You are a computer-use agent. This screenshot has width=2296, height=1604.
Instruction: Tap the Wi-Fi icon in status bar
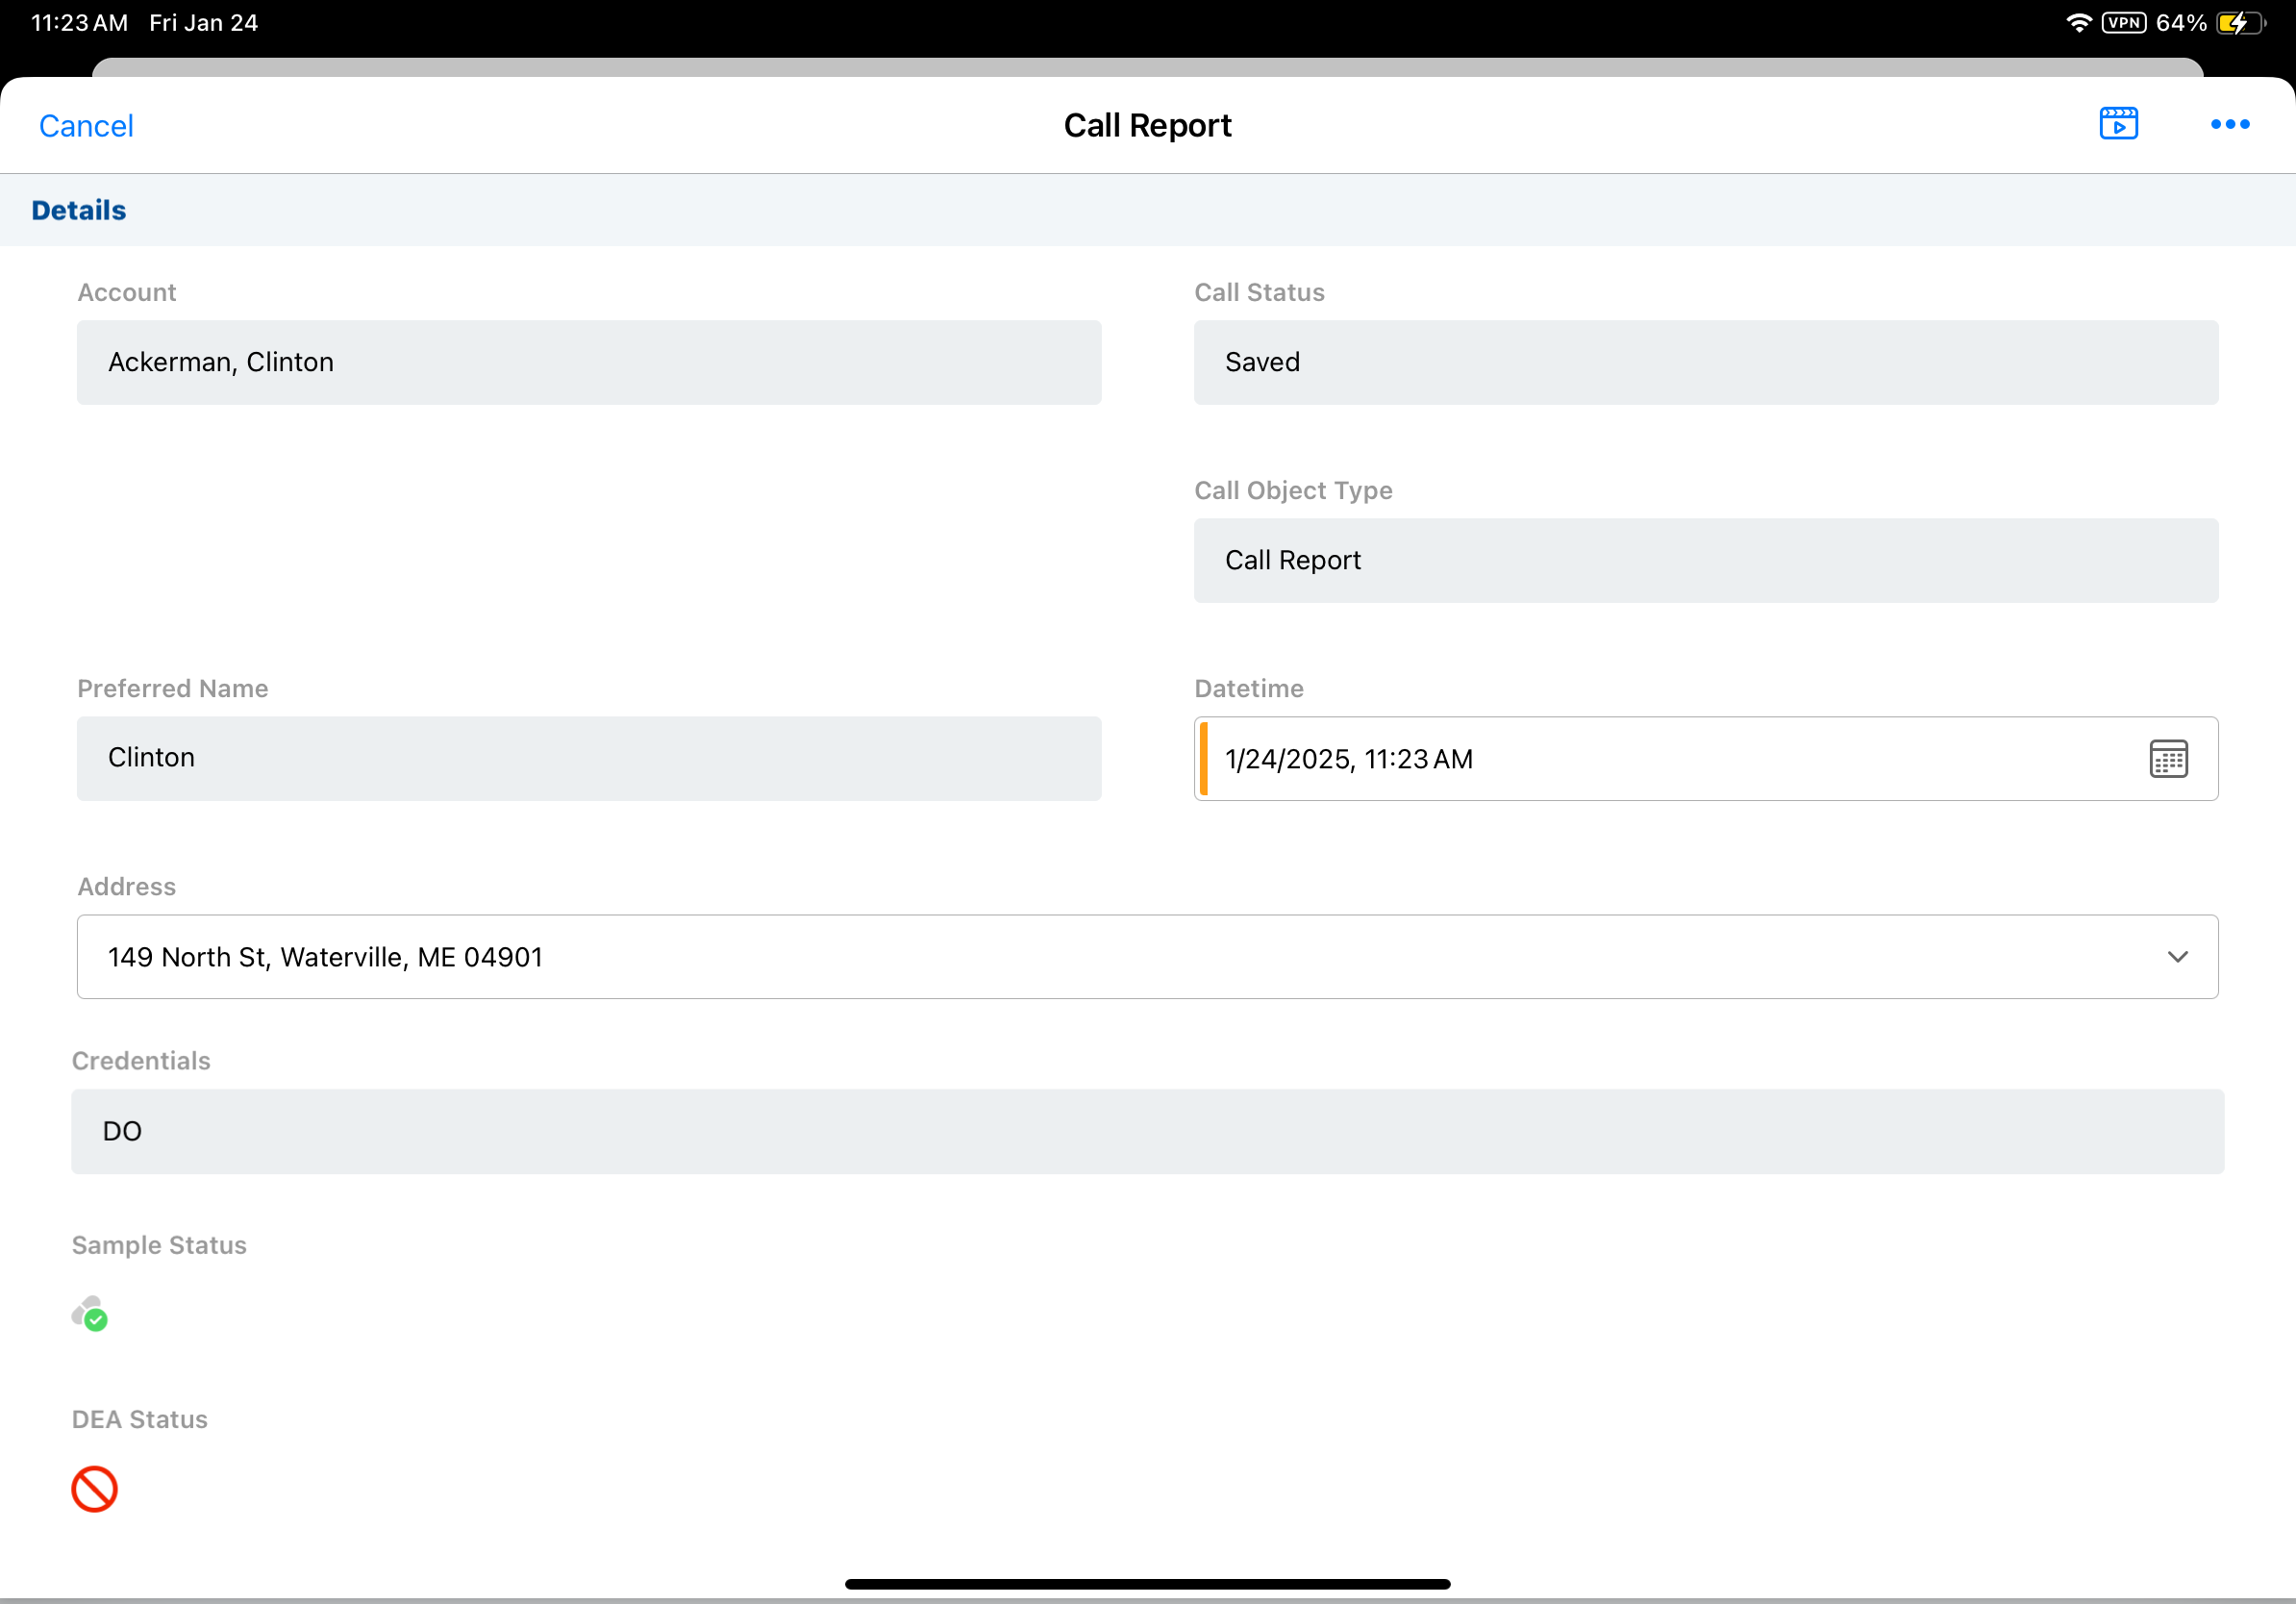coord(2078,23)
